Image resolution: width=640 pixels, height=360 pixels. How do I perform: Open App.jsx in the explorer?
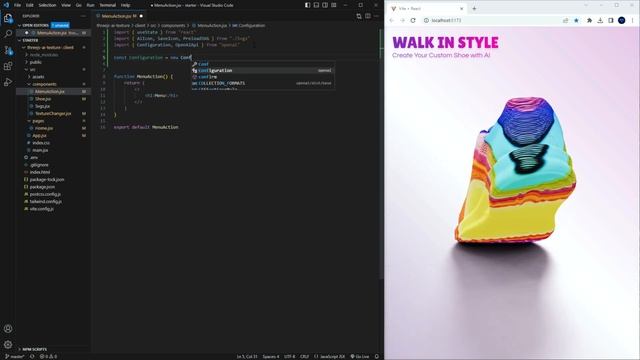pos(40,136)
